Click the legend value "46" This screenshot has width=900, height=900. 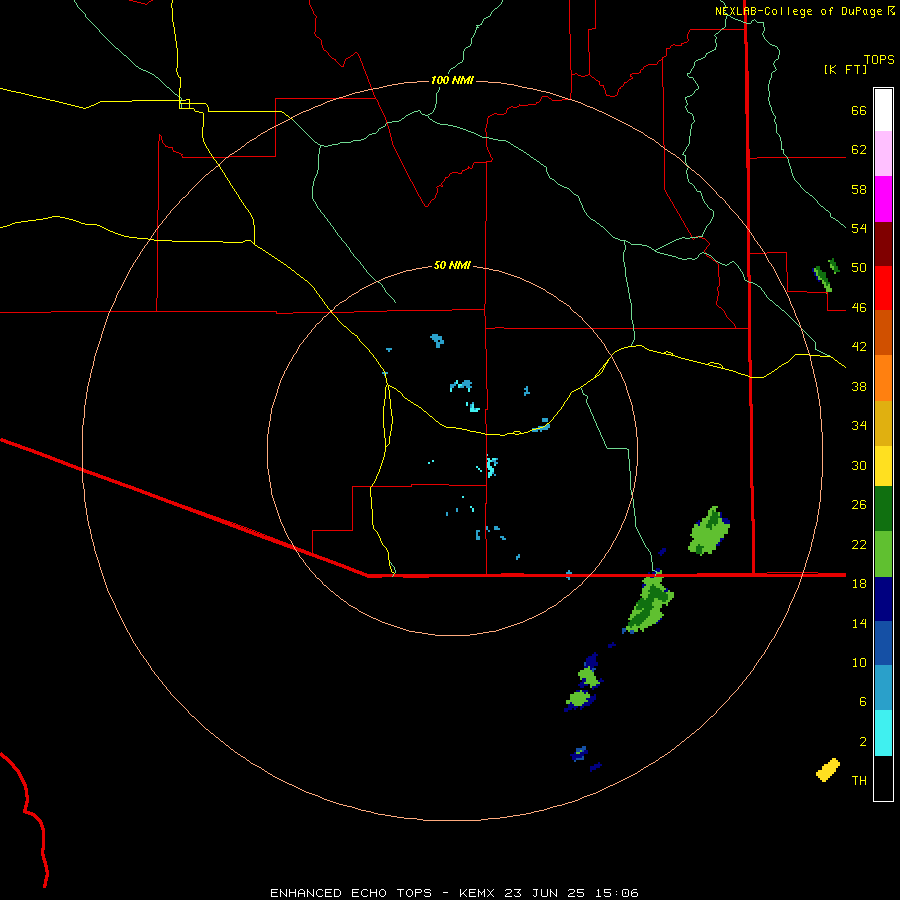(859, 308)
